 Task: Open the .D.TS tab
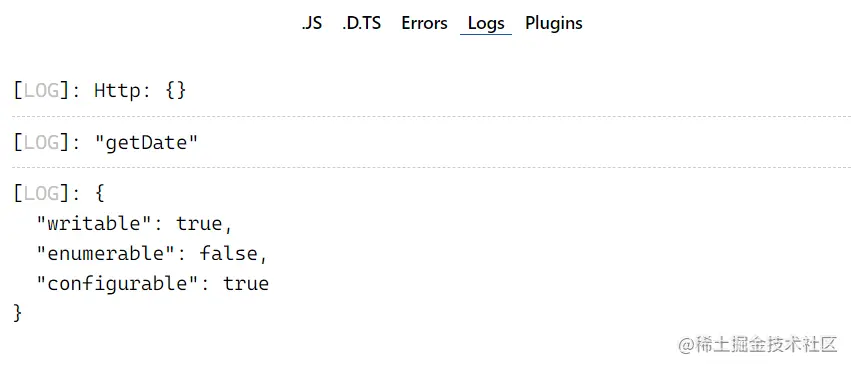[x=361, y=23]
